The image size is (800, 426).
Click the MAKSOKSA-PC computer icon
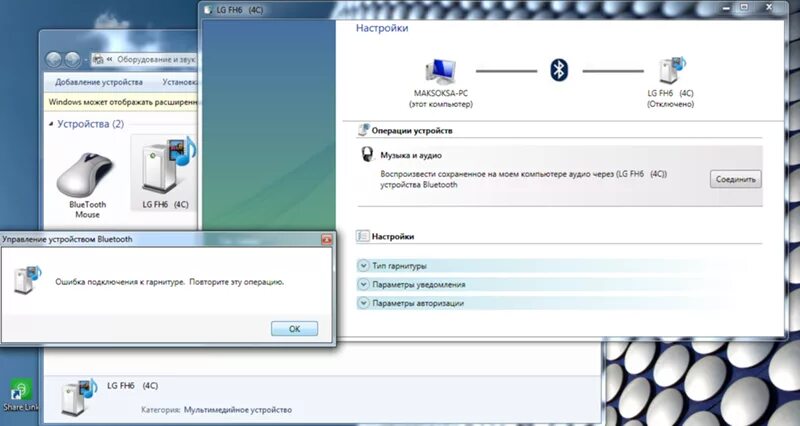click(x=440, y=71)
